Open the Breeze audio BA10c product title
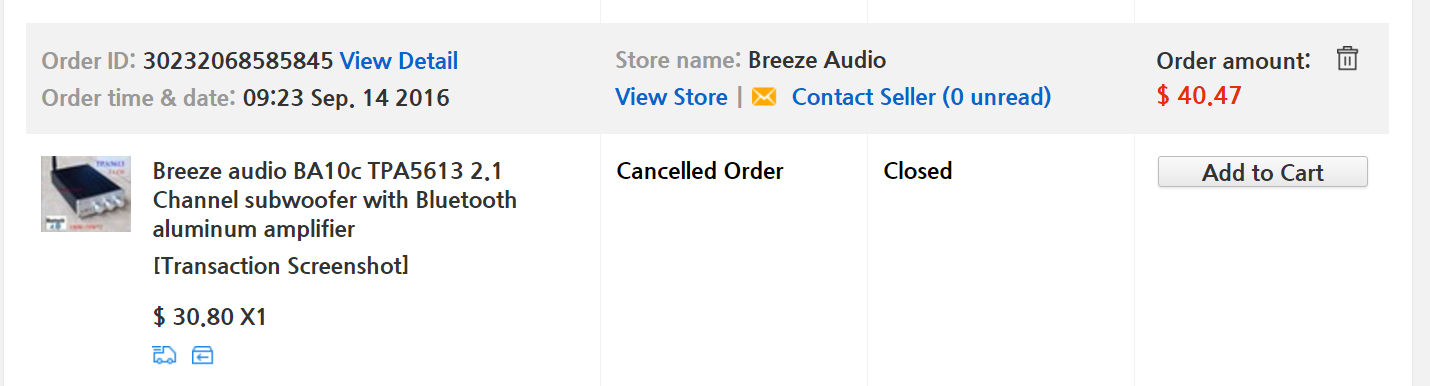 (x=335, y=200)
